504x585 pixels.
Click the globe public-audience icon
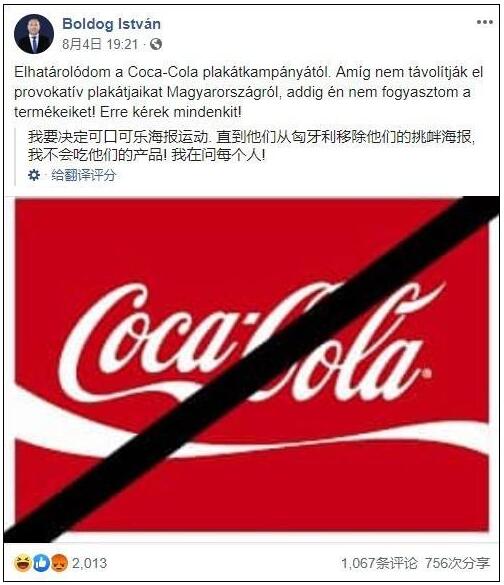coord(156,44)
